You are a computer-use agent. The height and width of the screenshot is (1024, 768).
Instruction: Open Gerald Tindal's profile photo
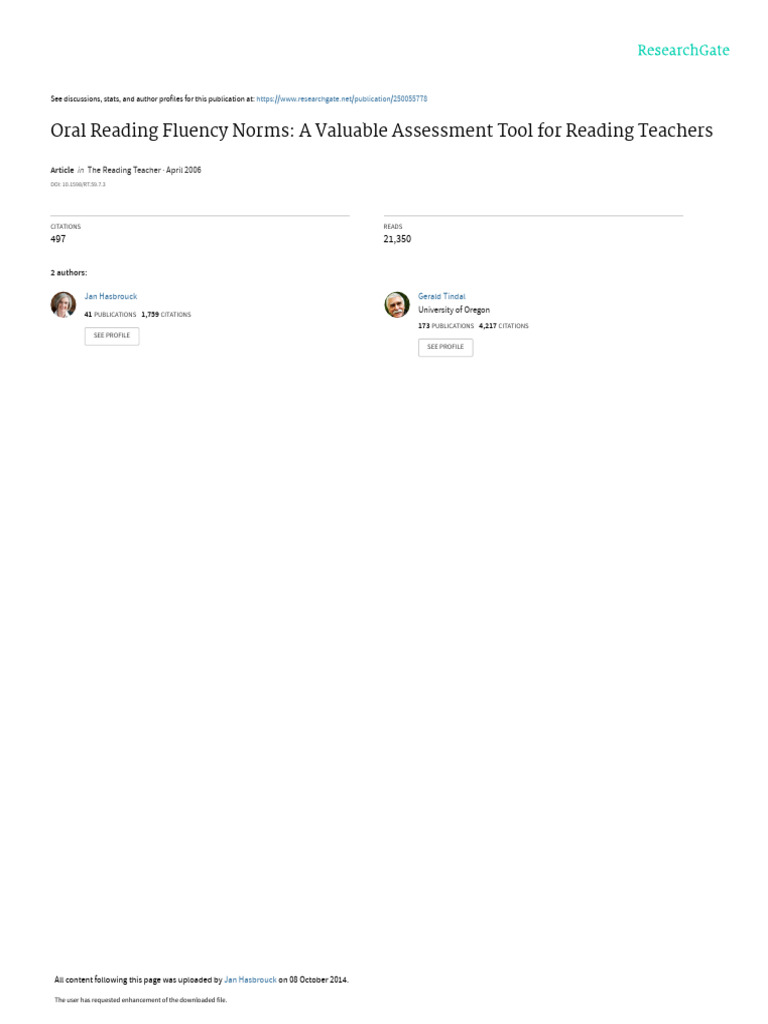point(397,305)
